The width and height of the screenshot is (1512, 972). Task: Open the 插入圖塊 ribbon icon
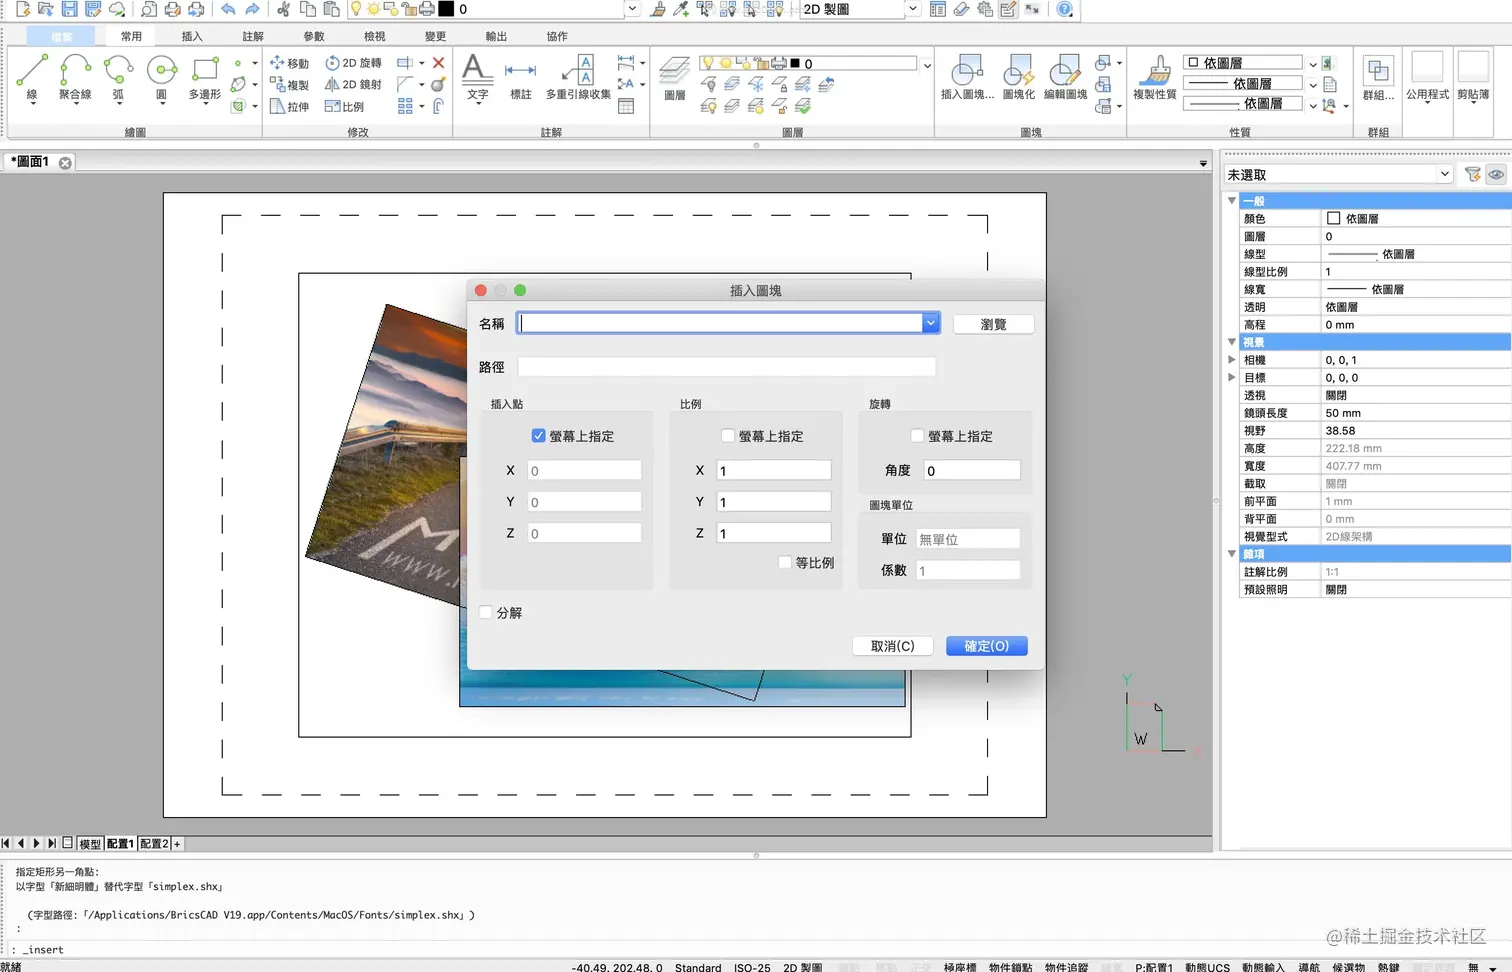(x=966, y=78)
